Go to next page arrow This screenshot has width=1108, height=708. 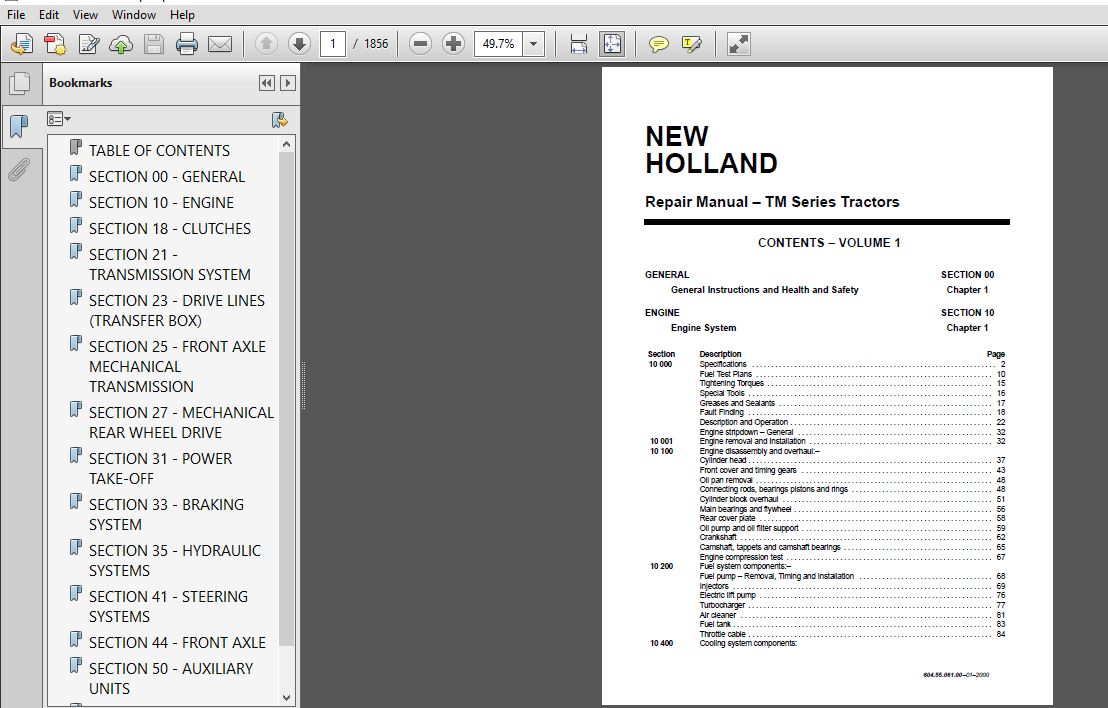point(299,44)
